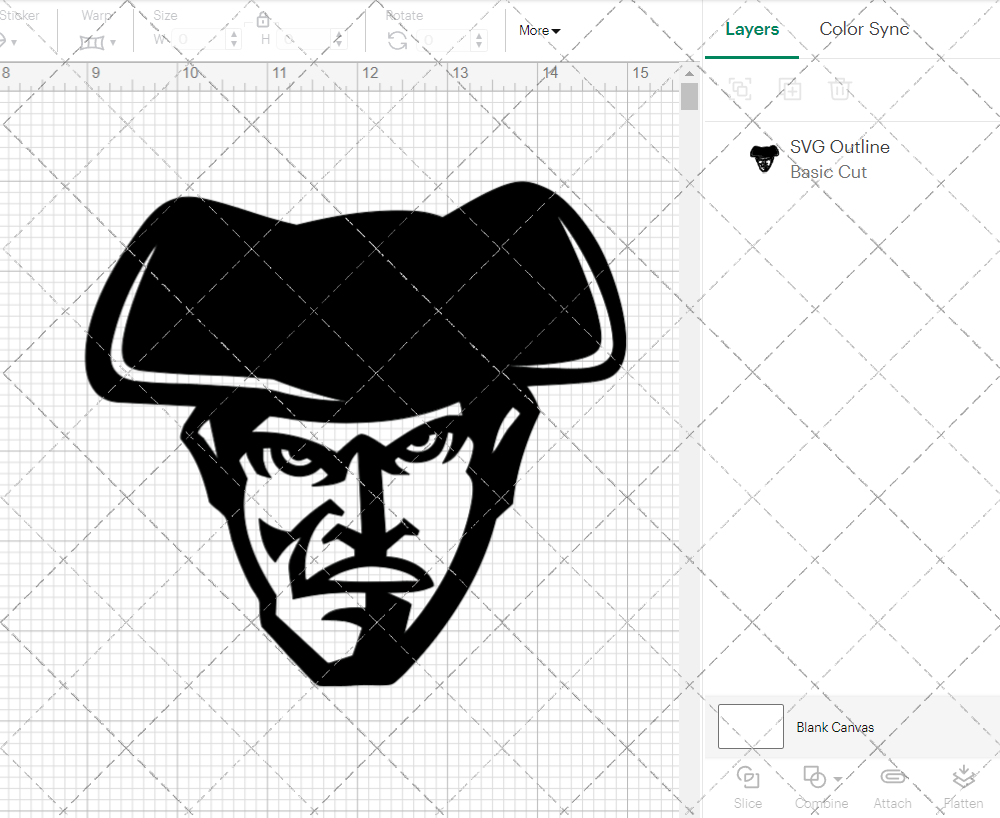This screenshot has width=1000, height=818.
Task: Click the Combine tool icon
Action: coord(813,778)
